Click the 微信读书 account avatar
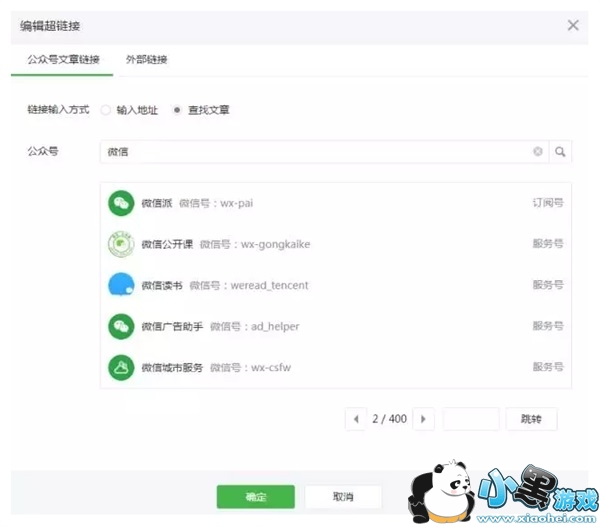Screen dimensions: 600x527 [121, 285]
